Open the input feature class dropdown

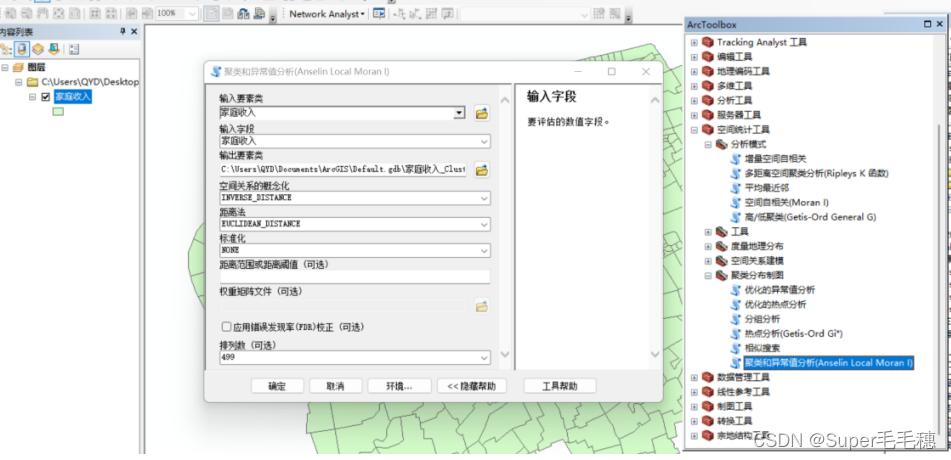(459, 113)
